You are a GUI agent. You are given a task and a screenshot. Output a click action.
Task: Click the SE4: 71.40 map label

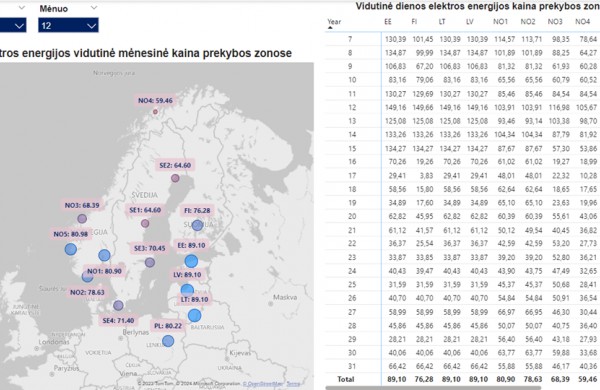pos(118,320)
